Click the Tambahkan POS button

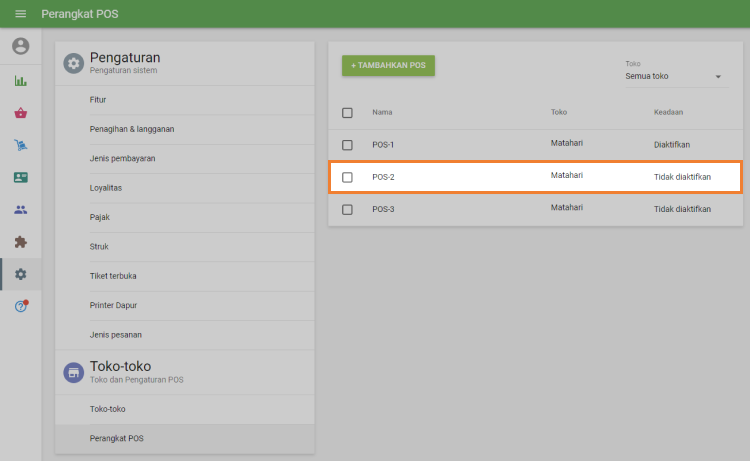(x=388, y=65)
